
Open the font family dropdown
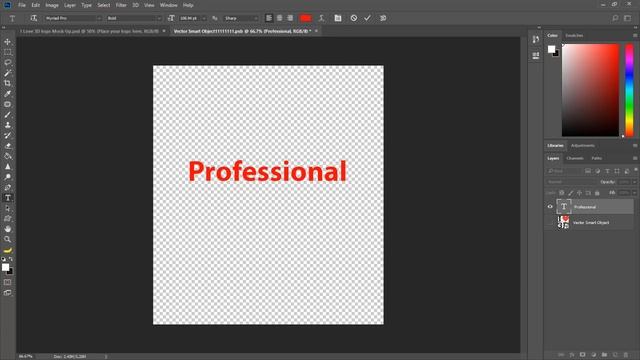click(99, 18)
